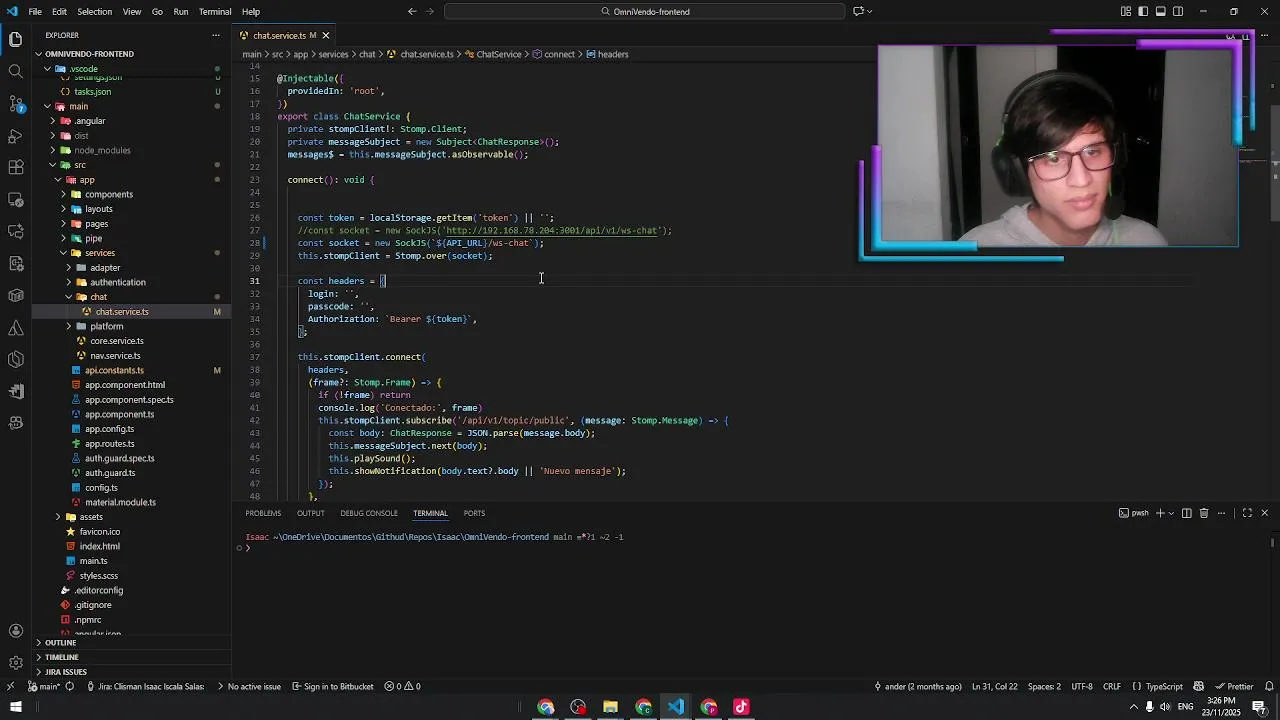This screenshot has height=720, width=1280.
Task: Switch to the DEBUG CONSOLE tab
Action: tap(369, 513)
